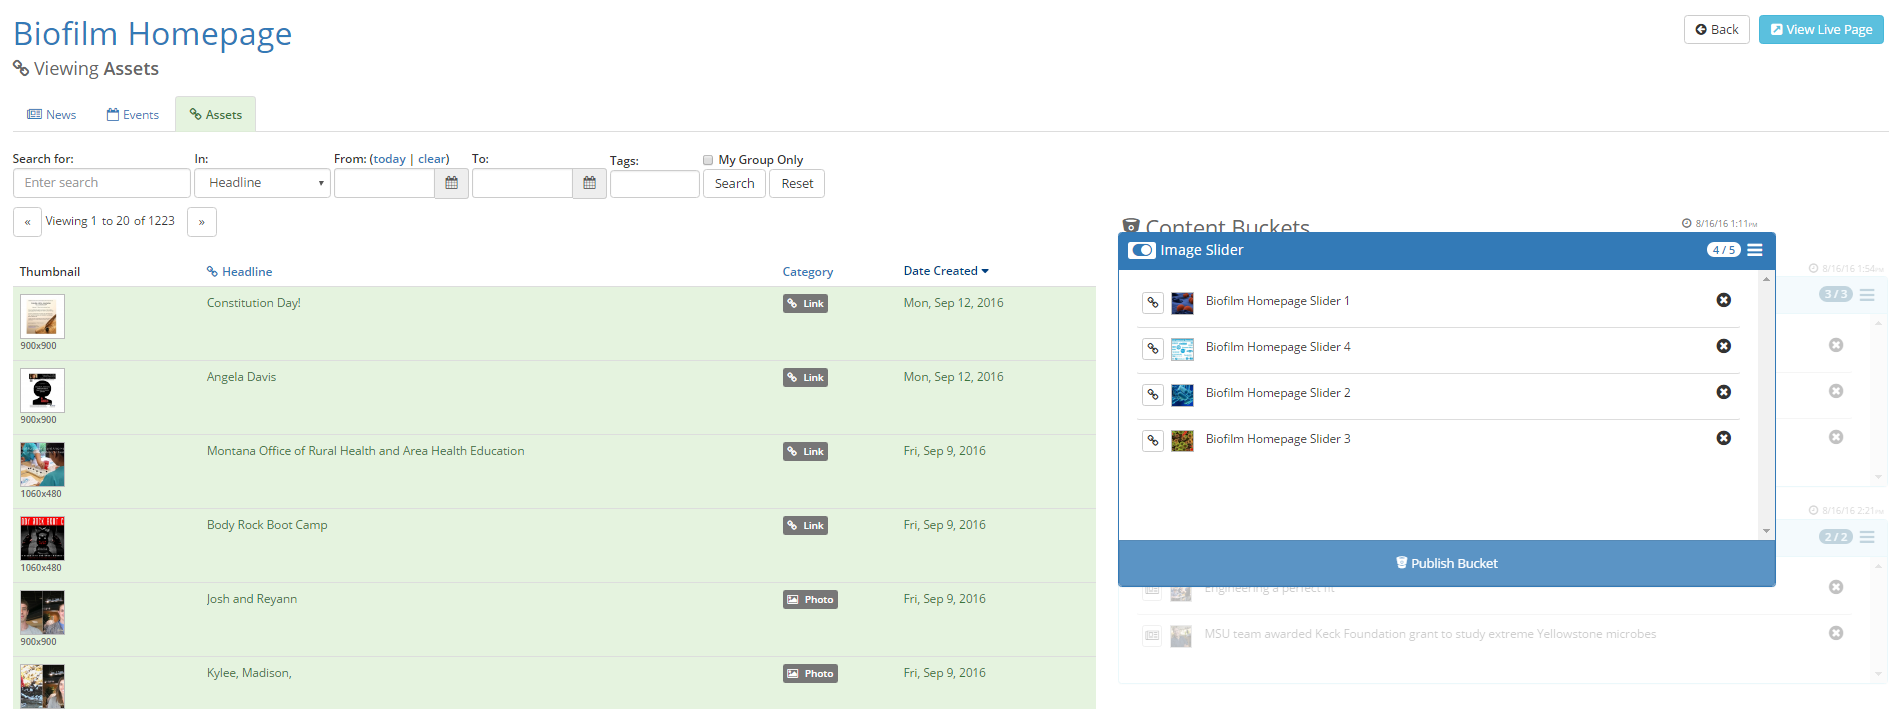The width and height of the screenshot is (1893, 709).
Task: Go to next page of assets
Action: (202, 222)
